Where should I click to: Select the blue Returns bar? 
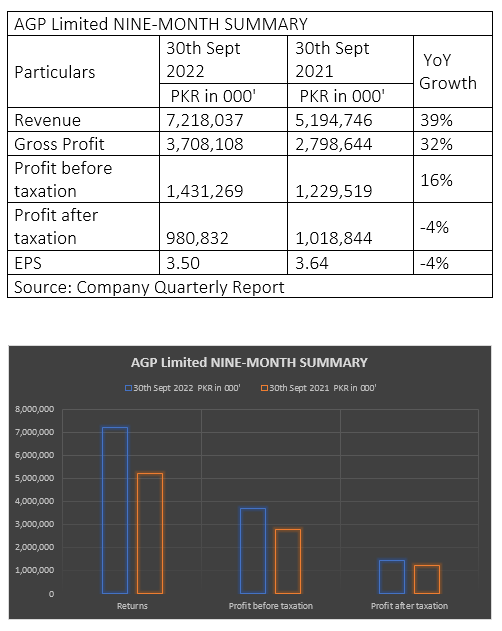[115, 510]
